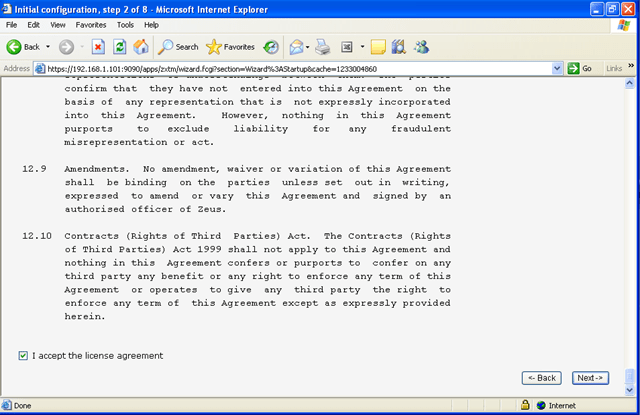Uncheck I accept the license agreement
This screenshot has width=640, height=415.
tap(23, 355)
